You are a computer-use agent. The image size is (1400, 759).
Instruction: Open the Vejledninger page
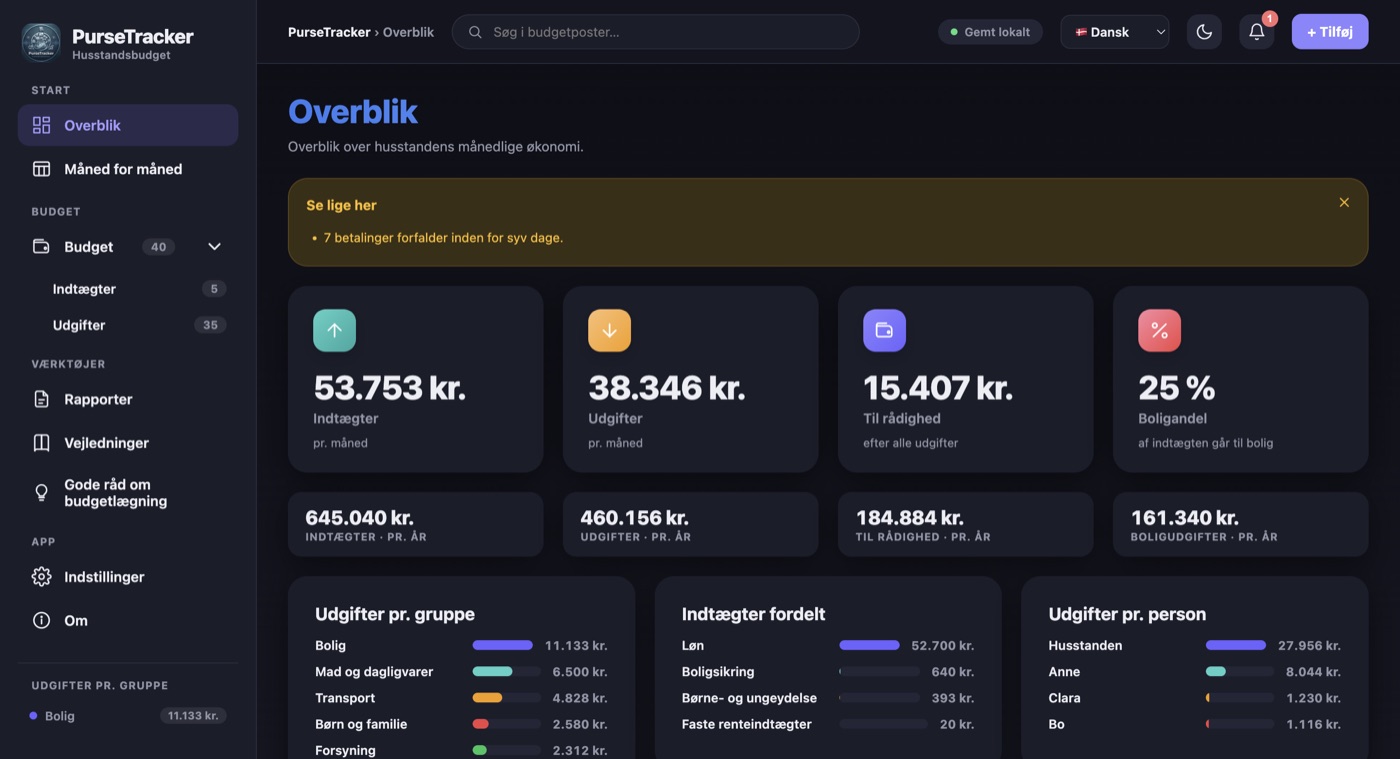point(128,443)
